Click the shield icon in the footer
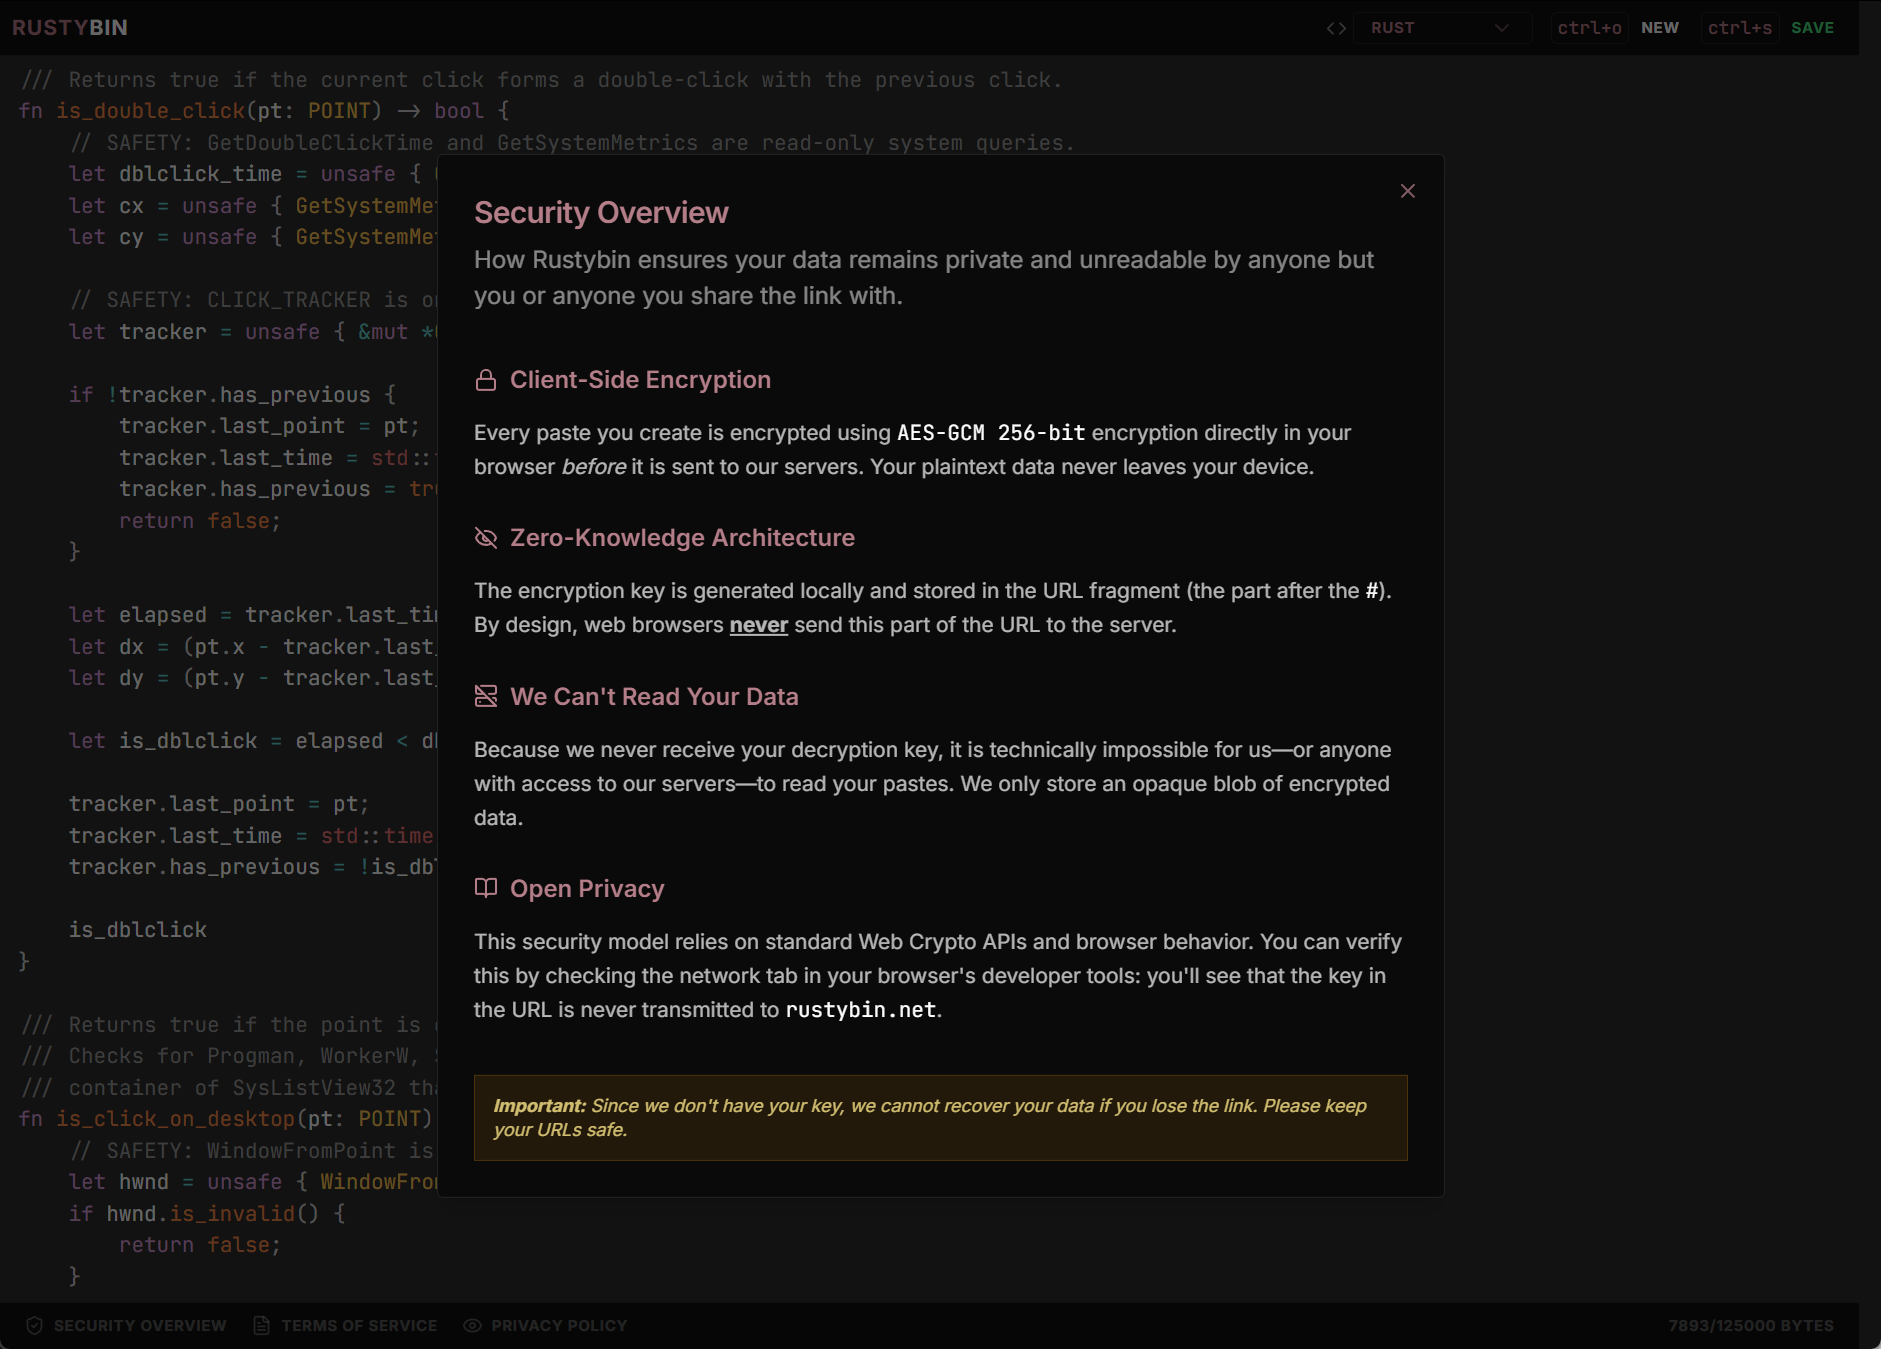 click(x=35, y=1326)
